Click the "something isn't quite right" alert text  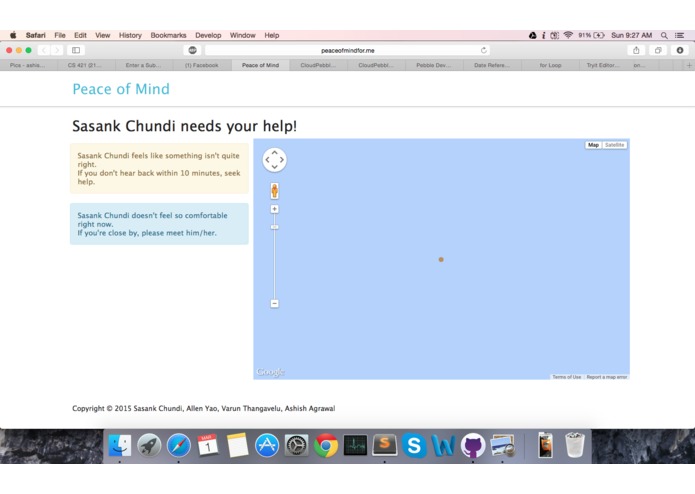(159, 168)
